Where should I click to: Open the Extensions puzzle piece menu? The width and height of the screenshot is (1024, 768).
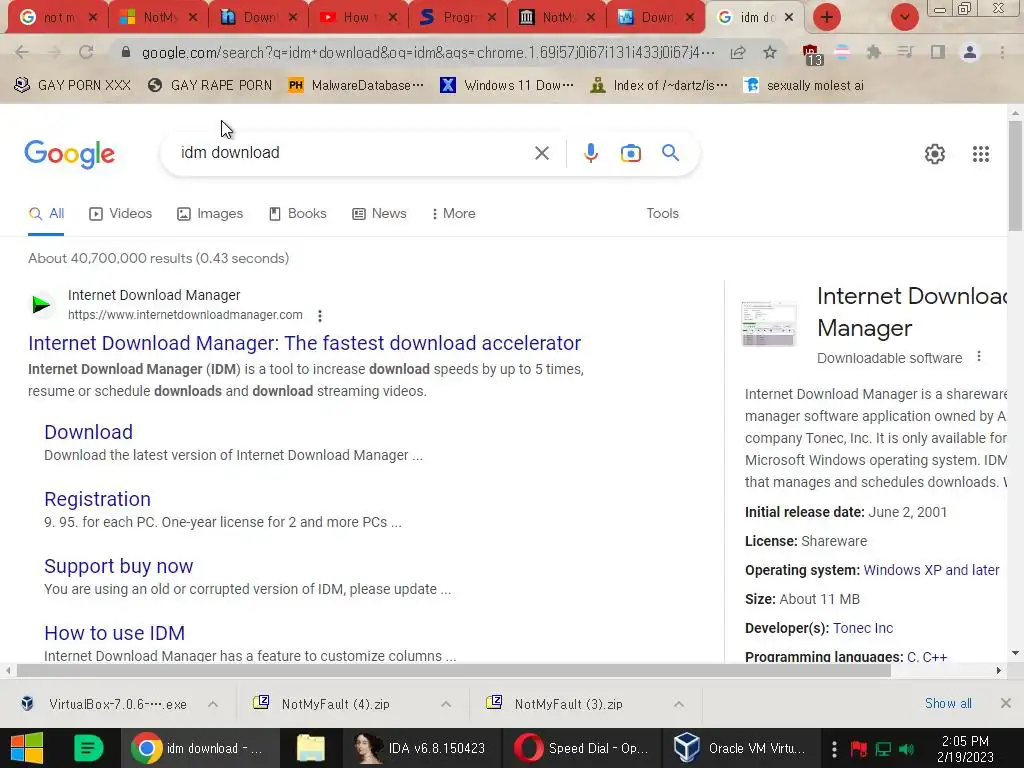[x=873, y=52]
